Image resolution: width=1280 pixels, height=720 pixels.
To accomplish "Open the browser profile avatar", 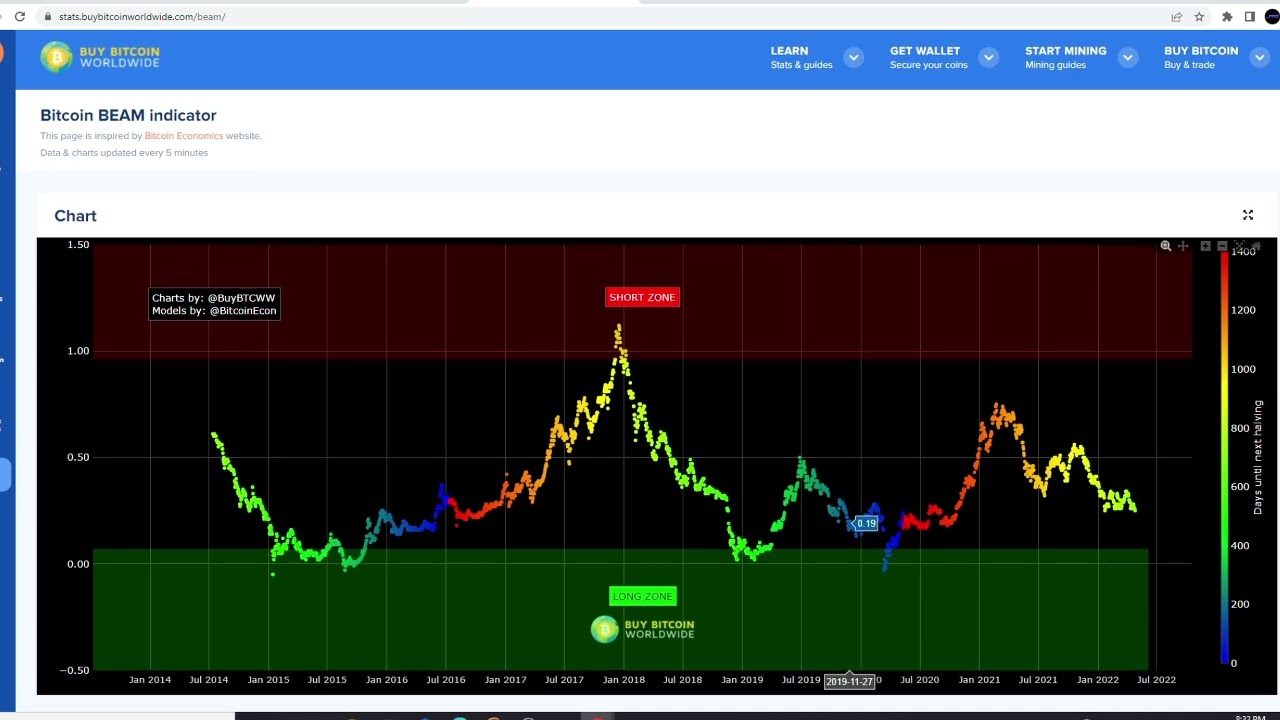I will pyautogui.click(x=1272, y=16).
